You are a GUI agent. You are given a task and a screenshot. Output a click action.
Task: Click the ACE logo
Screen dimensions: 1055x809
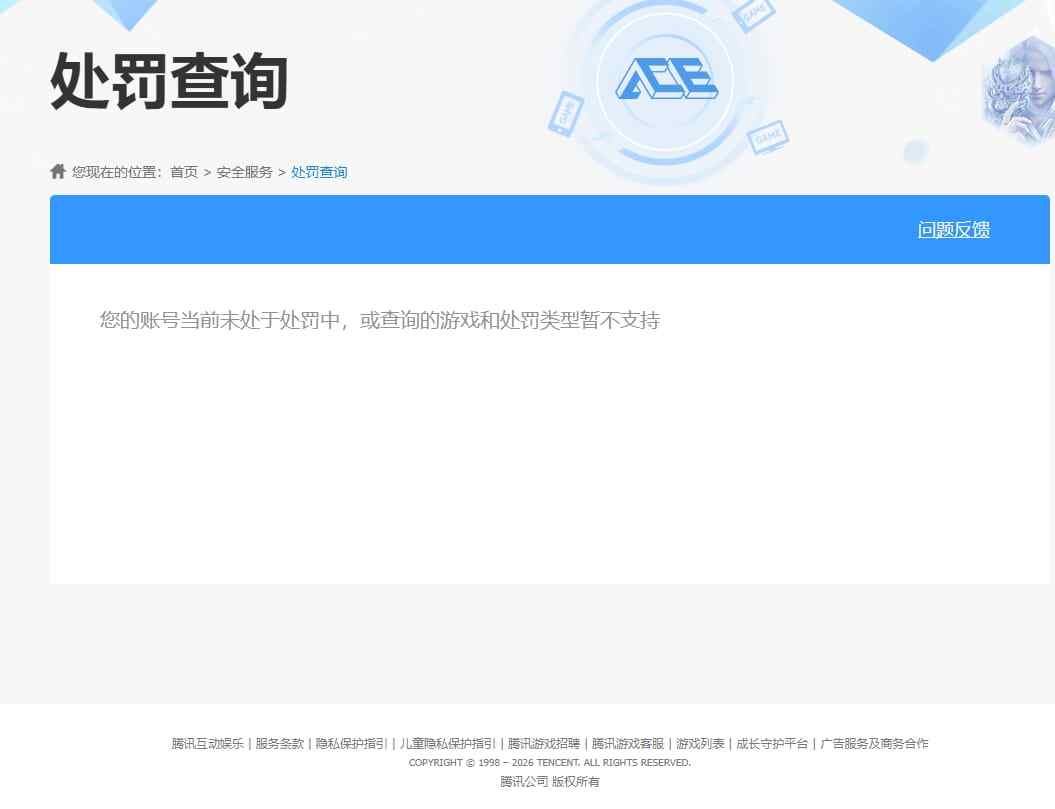point(666,79)
